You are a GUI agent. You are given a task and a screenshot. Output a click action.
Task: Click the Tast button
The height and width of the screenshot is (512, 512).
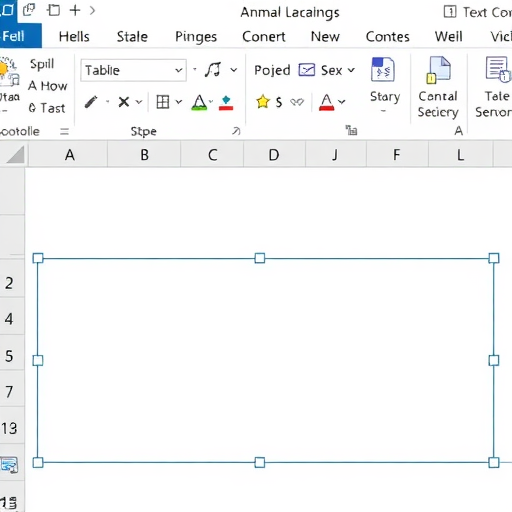[47, 108]
